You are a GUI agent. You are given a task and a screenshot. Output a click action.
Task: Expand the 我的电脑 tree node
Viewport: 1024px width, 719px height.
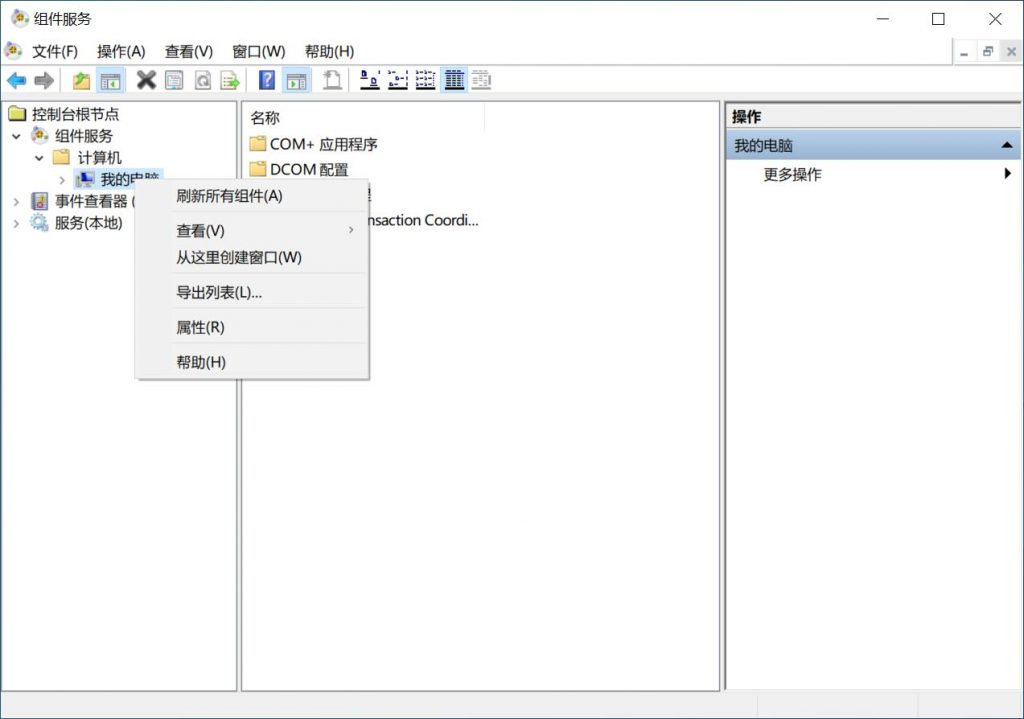click(62, 180)
